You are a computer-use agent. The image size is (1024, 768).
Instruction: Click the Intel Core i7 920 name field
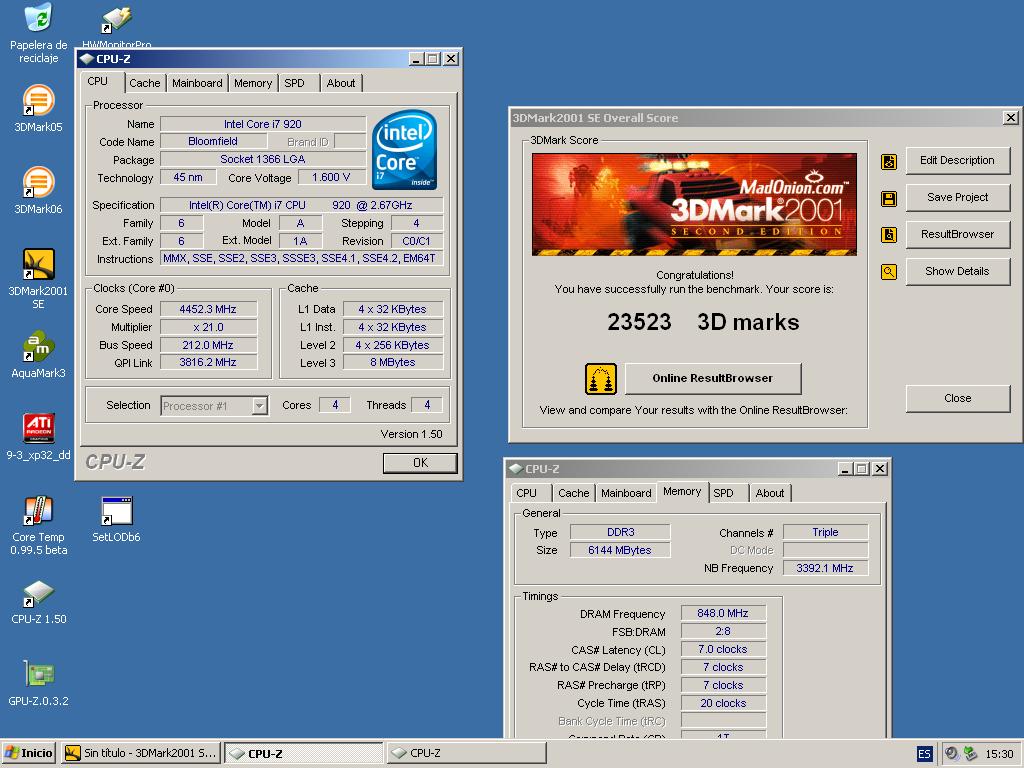pos(263,124)
